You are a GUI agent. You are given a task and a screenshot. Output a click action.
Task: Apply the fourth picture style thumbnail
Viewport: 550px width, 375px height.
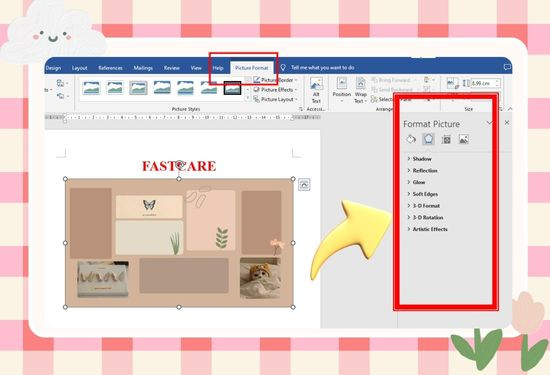tap(162, 88)
